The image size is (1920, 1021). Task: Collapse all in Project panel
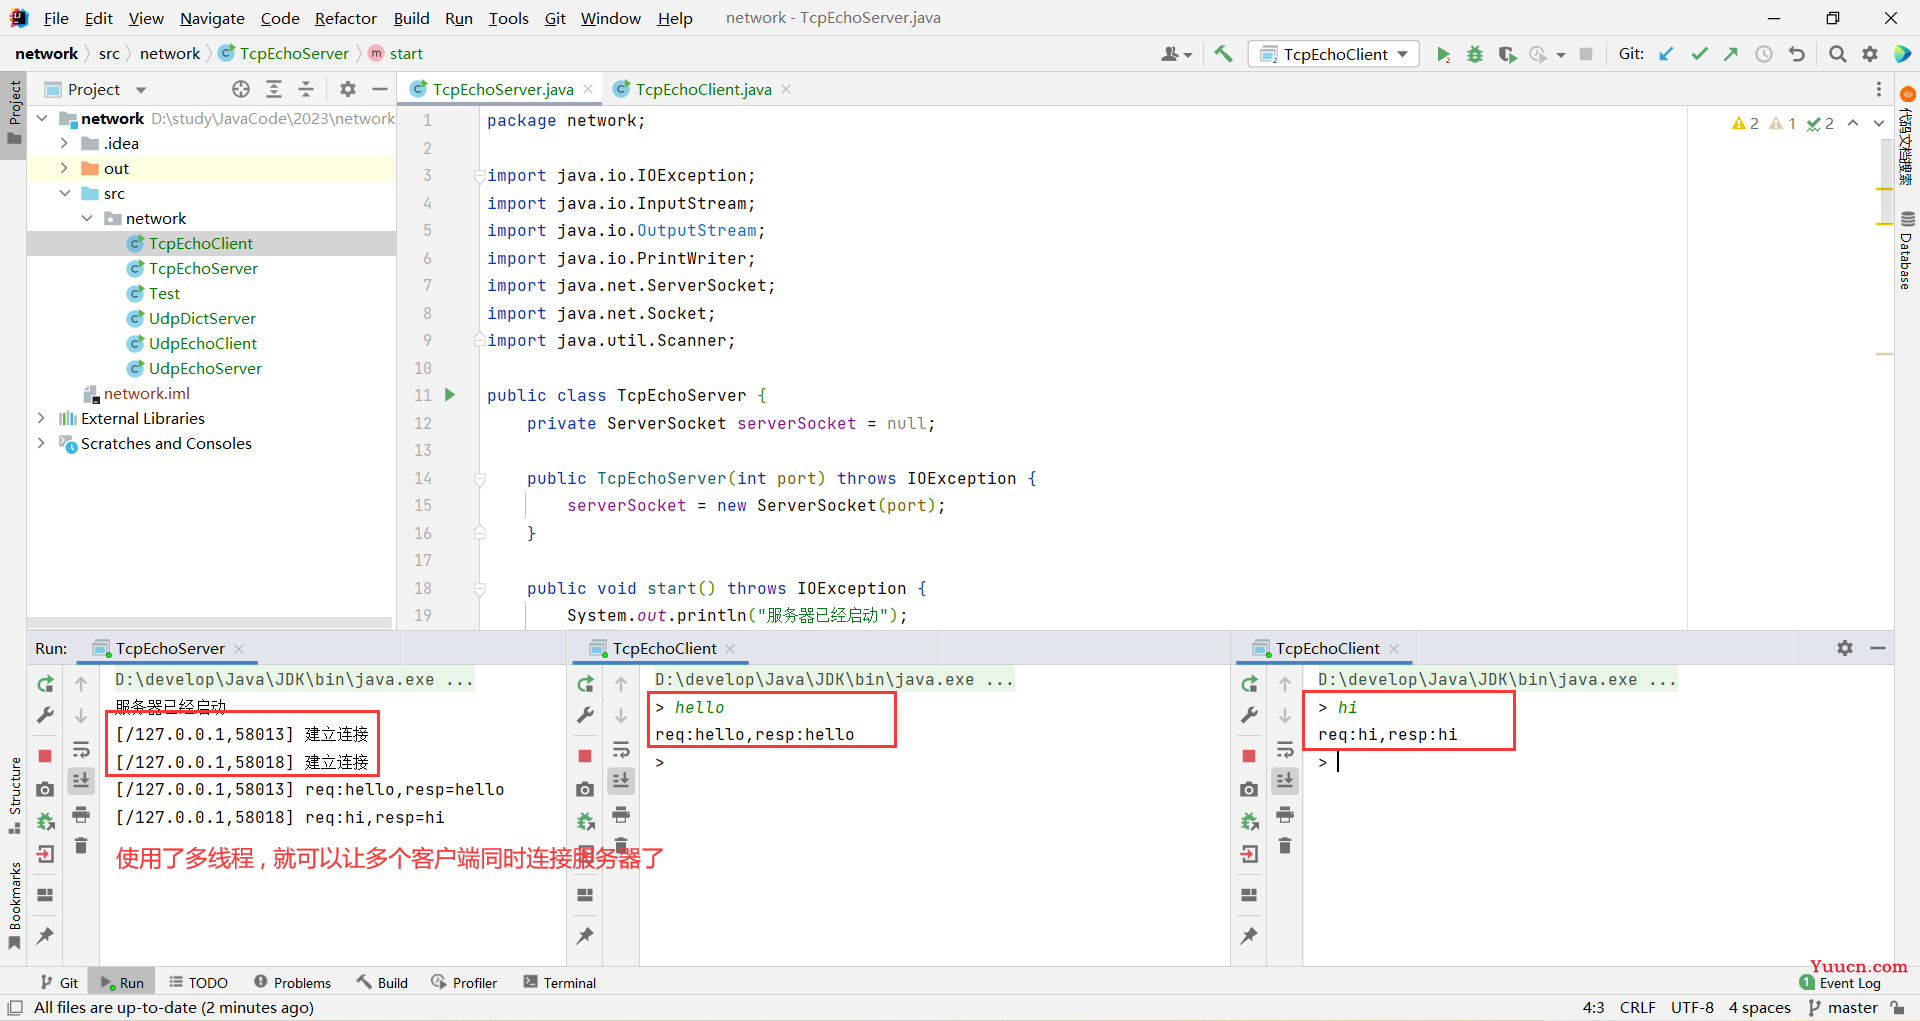(306, 89)
